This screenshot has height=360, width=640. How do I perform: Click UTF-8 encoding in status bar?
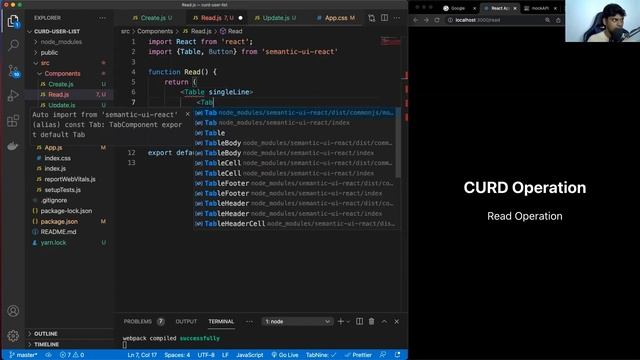coord(206,355)
